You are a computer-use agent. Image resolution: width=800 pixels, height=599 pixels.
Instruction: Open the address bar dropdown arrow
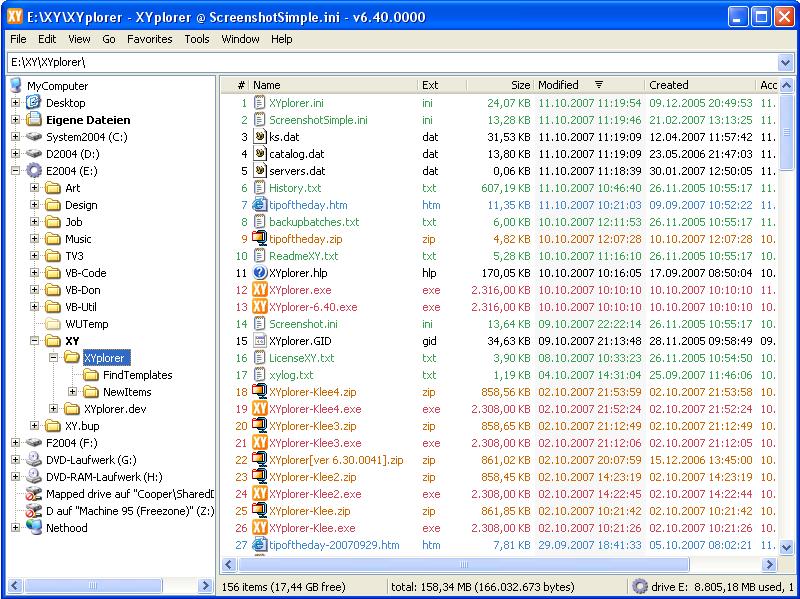[x=785, y=63]
